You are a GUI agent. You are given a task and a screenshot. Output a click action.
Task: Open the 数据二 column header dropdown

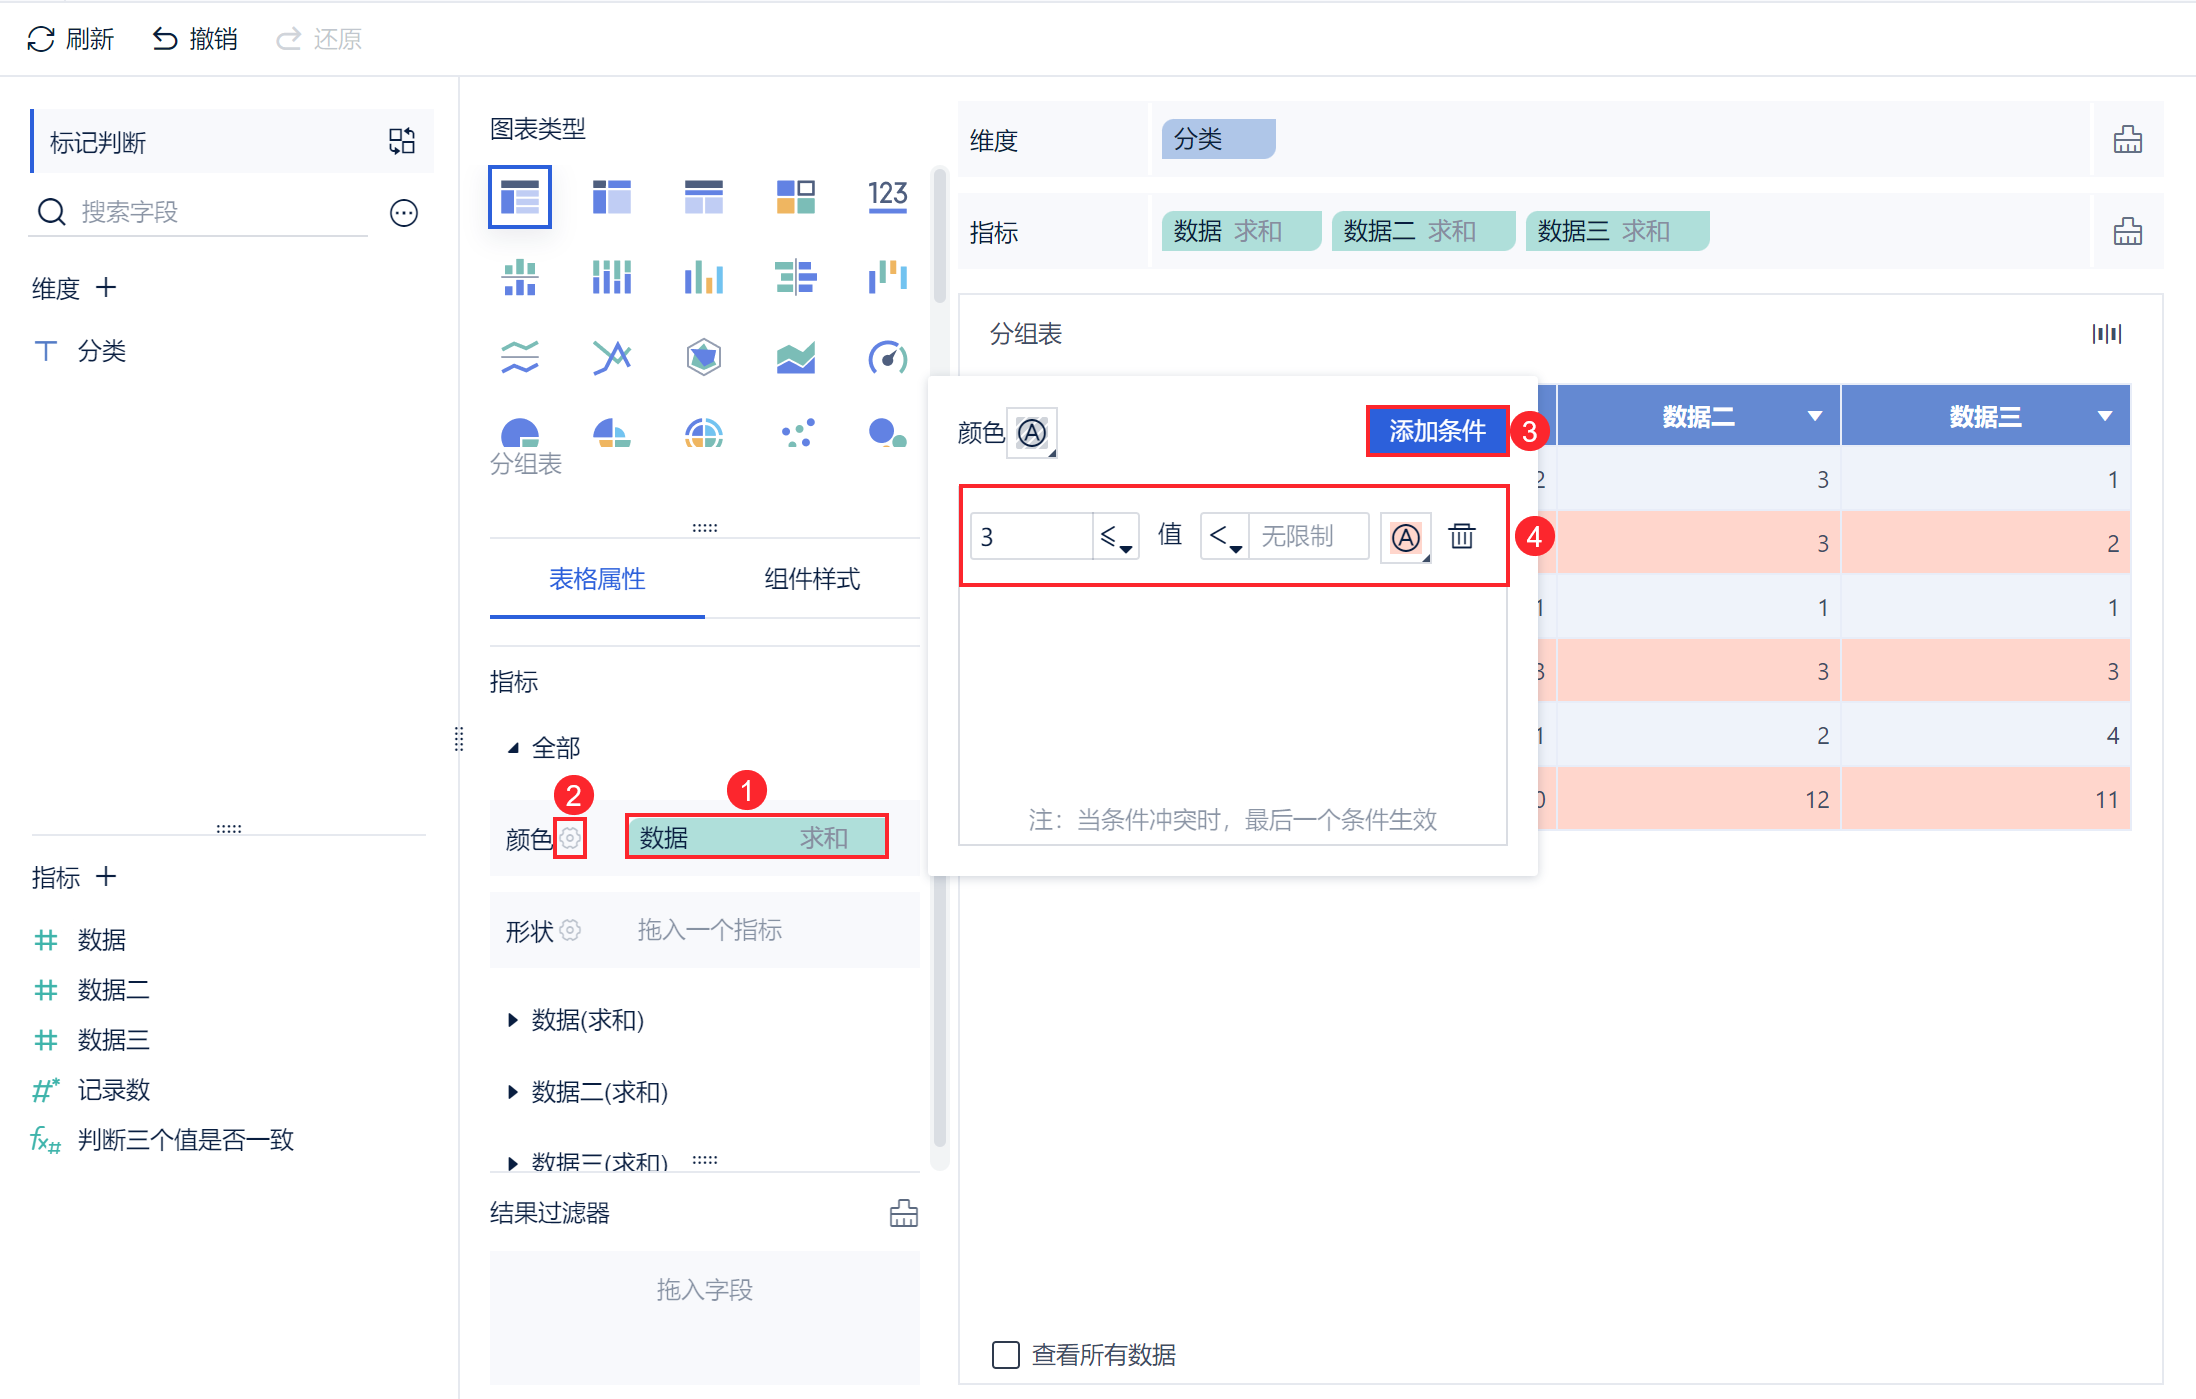1814,416
